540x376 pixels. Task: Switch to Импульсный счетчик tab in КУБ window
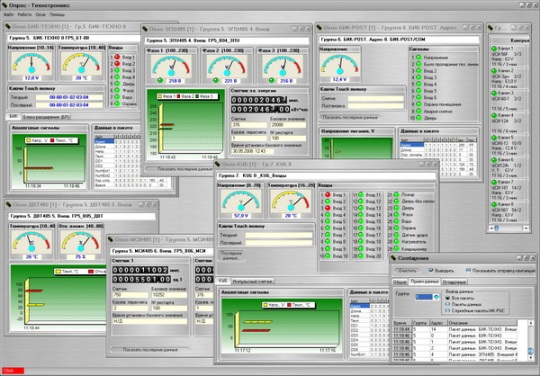[x=253, y=281]
